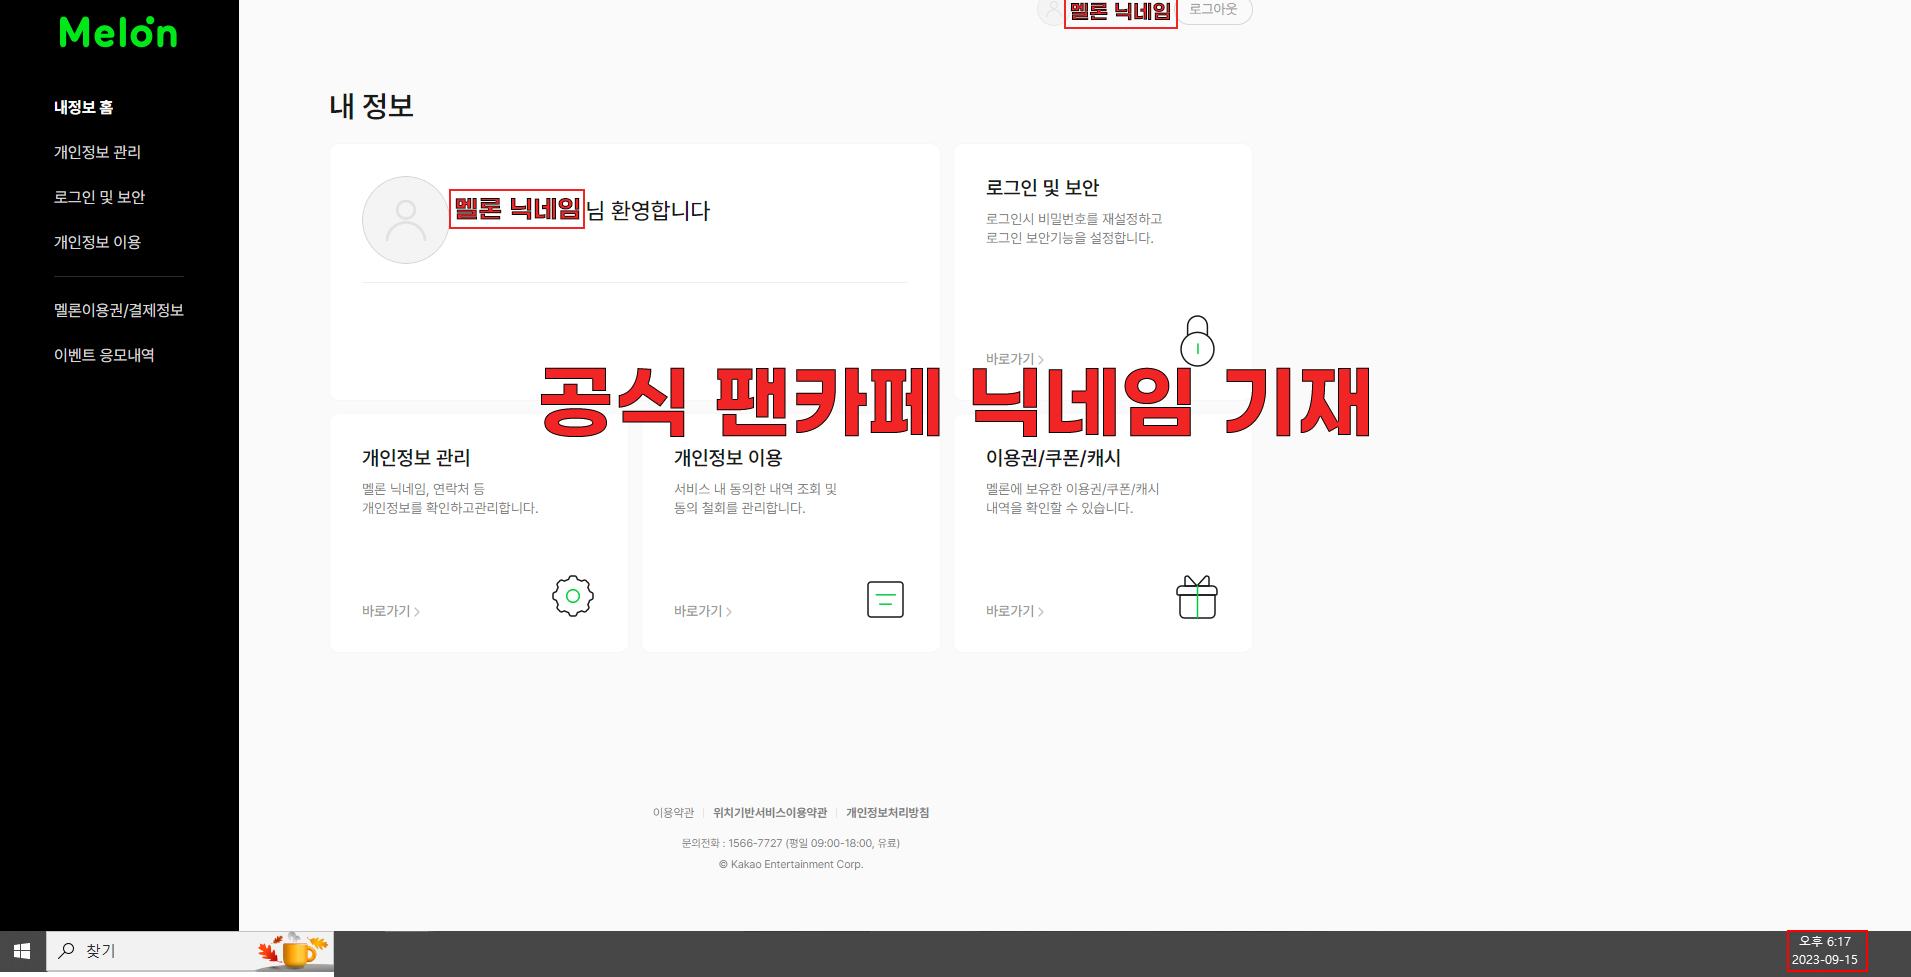Viewport: 1911px width, 977px height.
Task: Open the Windows Start menu
Action: coord(22,951)
